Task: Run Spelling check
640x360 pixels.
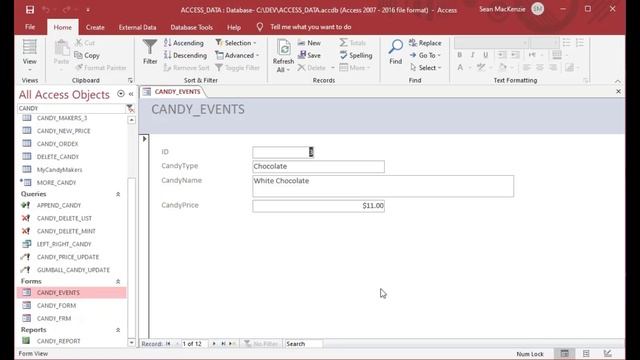Action: [x=356, y=55]
